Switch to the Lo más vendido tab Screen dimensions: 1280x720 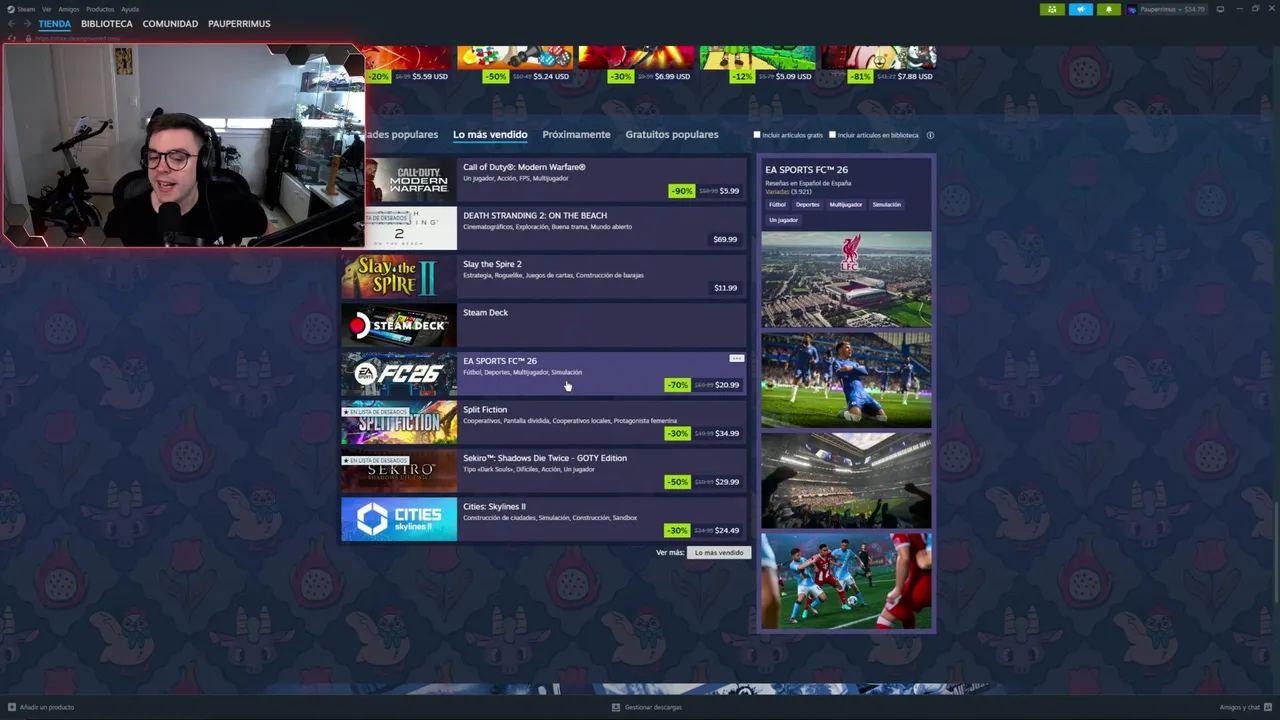click(490, 135)
